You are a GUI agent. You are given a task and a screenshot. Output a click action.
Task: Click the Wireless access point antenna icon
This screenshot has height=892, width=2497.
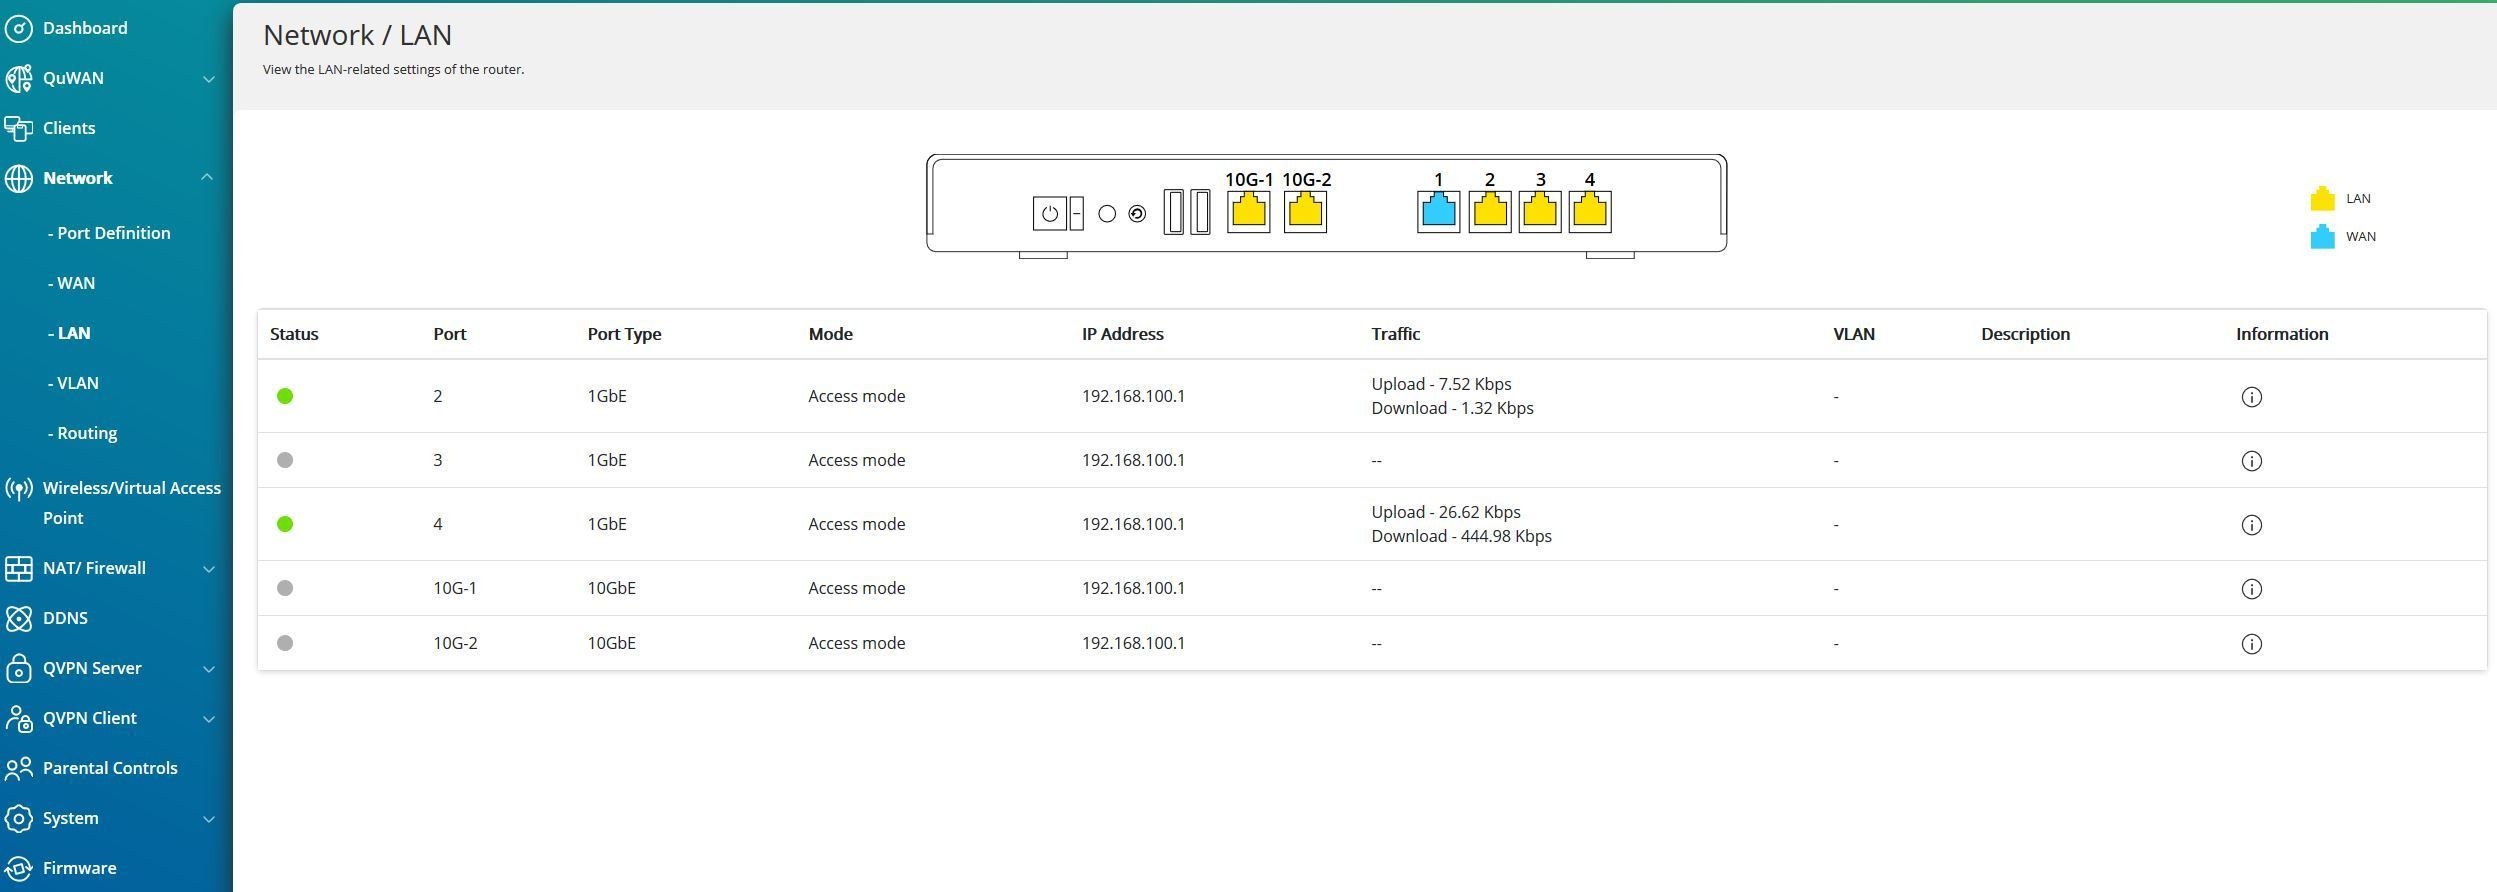18,489
